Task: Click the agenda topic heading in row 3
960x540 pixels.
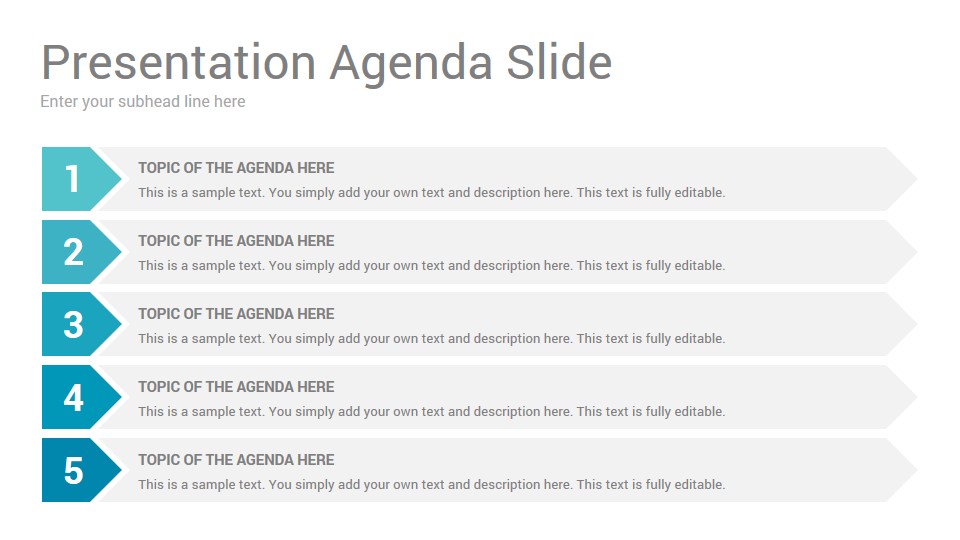Action: click(236, 313)
